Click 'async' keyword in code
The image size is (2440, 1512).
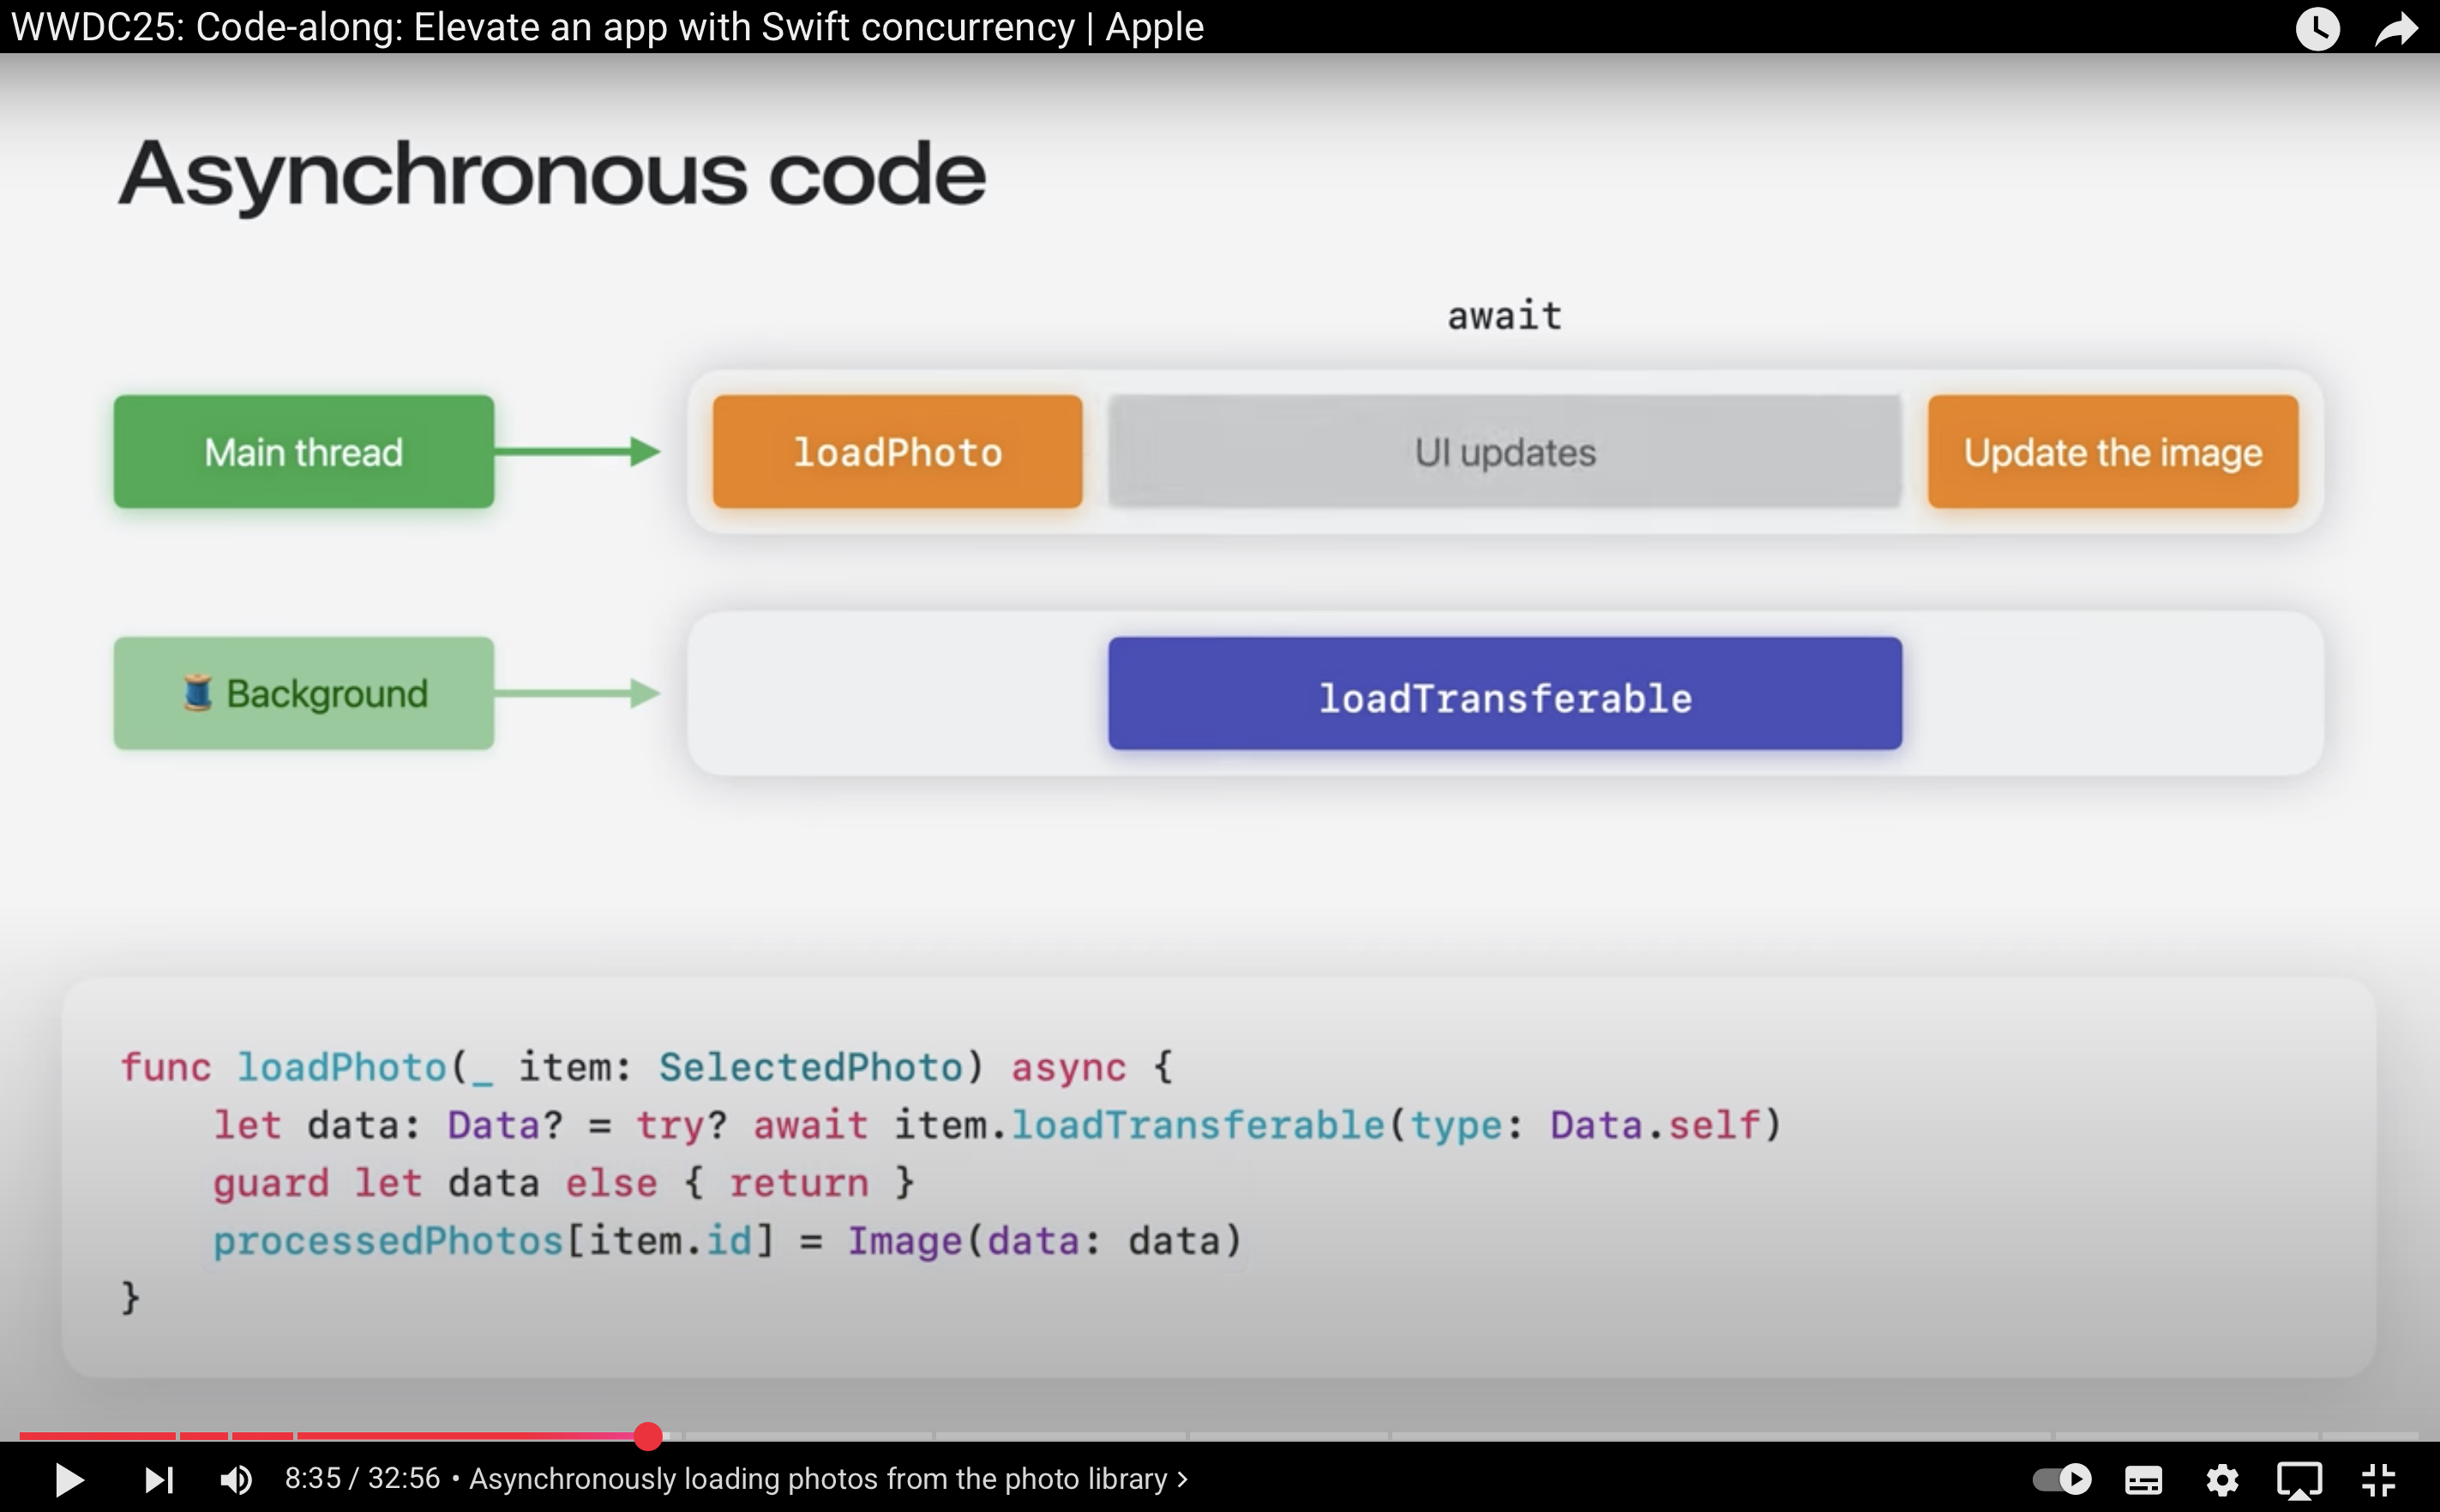tap(1068, 1067)
